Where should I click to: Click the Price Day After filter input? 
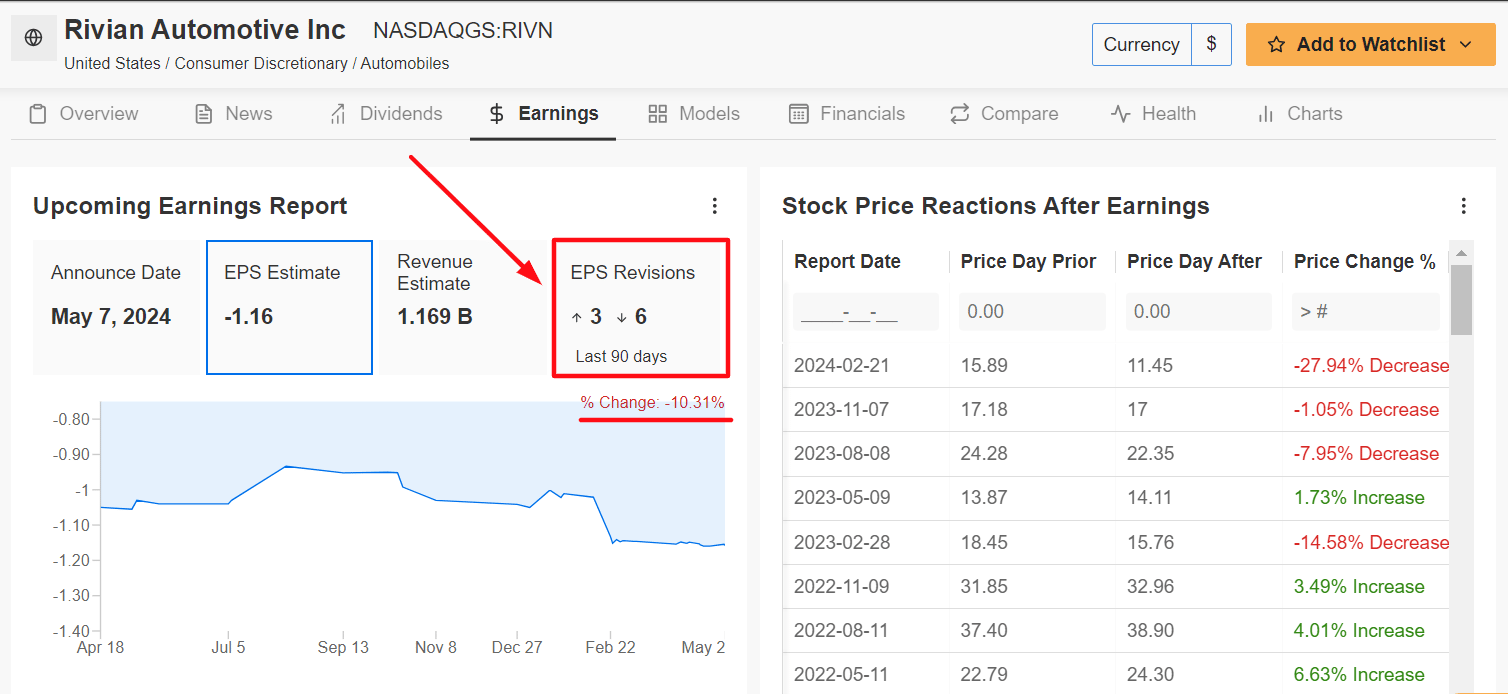(1199, 312)
